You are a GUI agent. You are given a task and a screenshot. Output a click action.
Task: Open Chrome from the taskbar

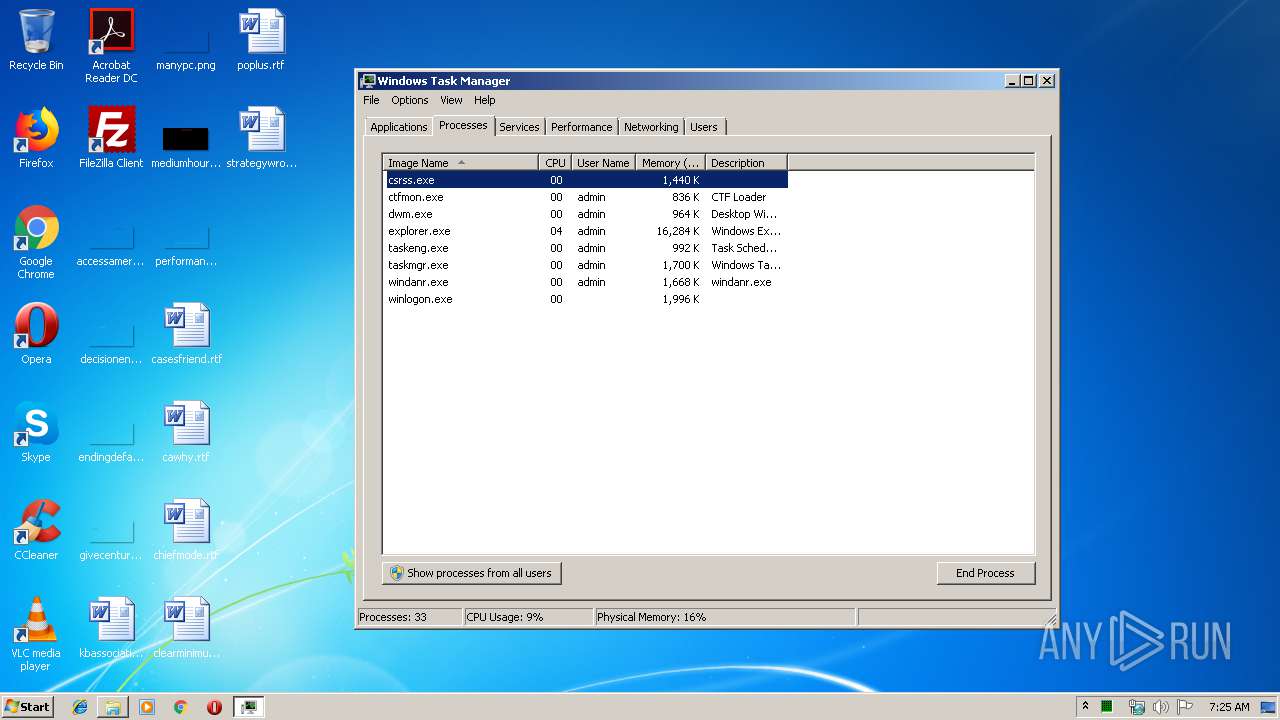pos(180,707)
